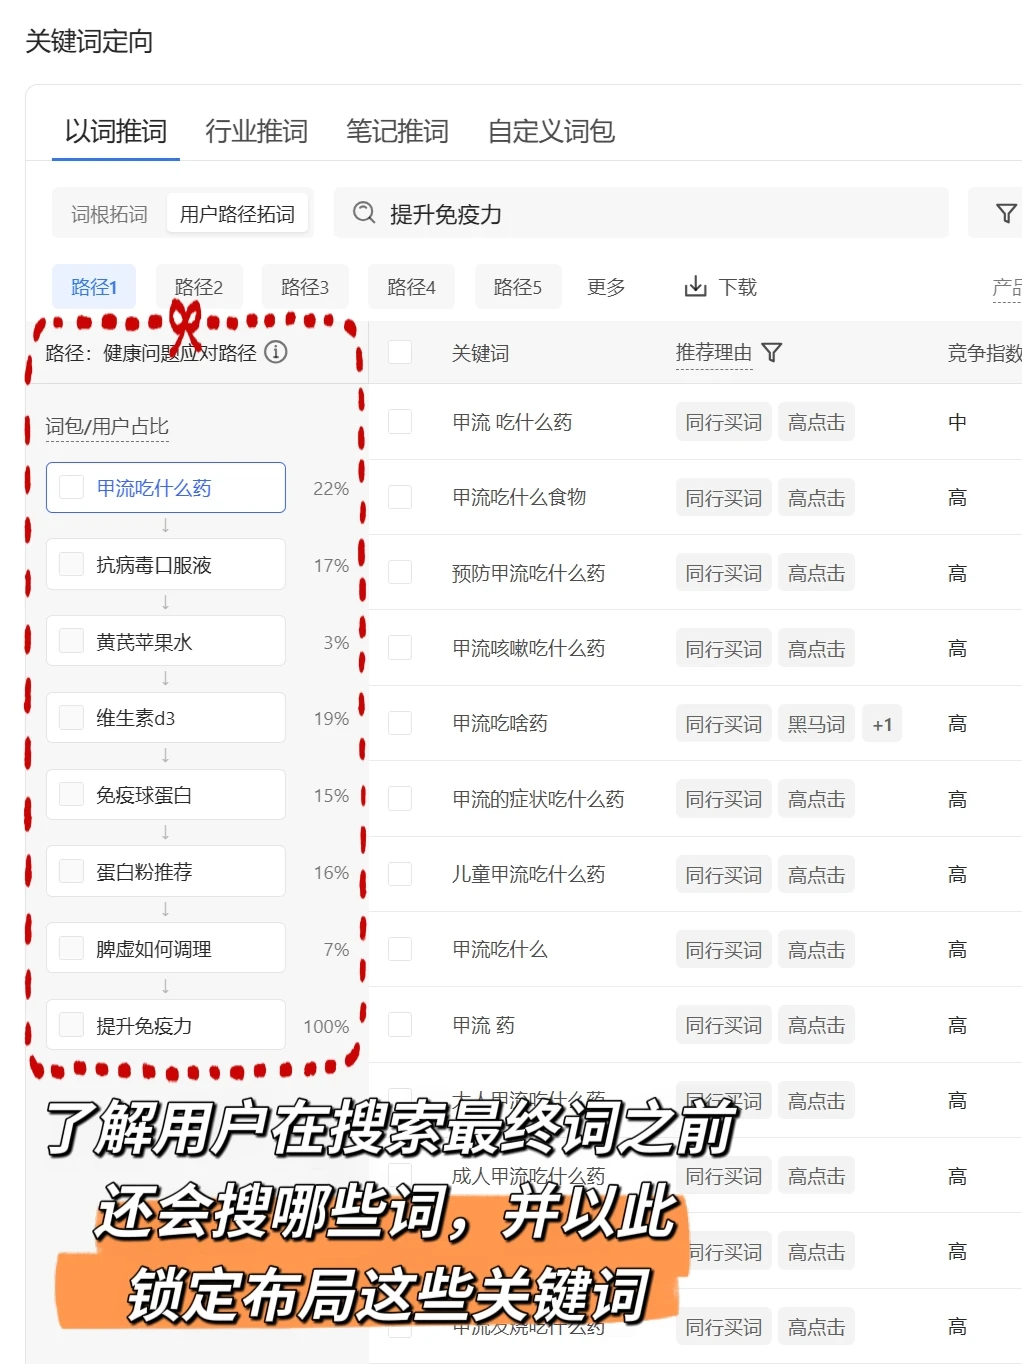Switch to the 自定义词包 tab
Image resolution: width=1022 pixels, height=1364 pixels.
pyautogui.click(x=552, y=131)
